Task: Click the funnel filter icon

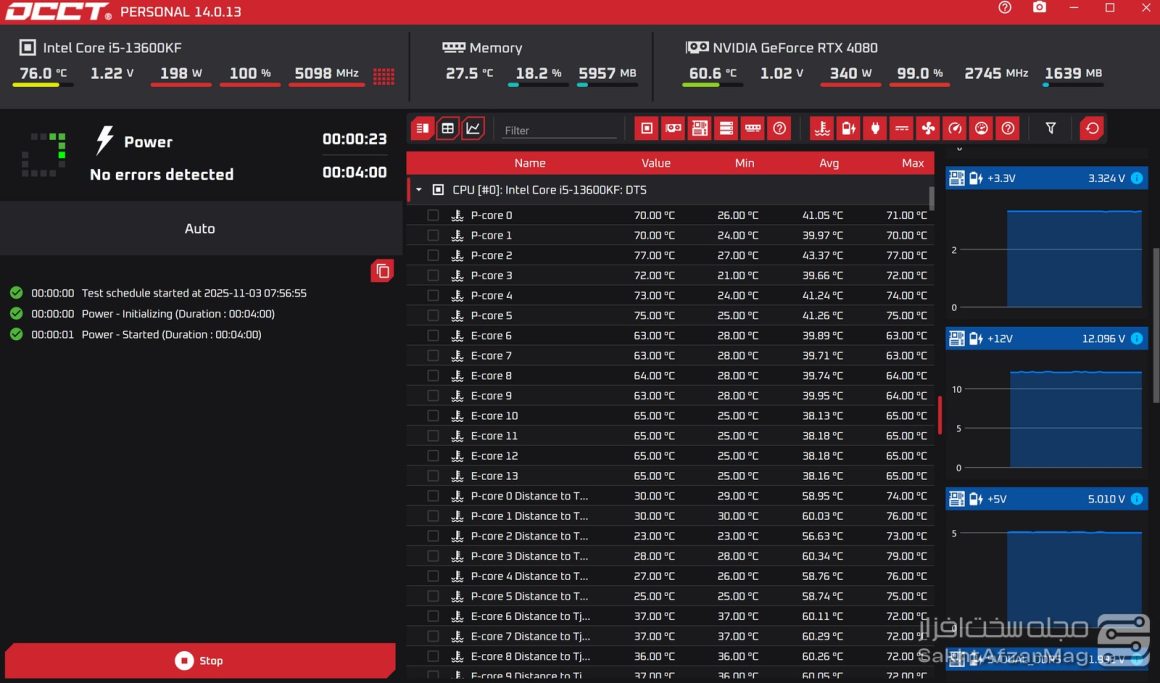Action: point(1050,128)
